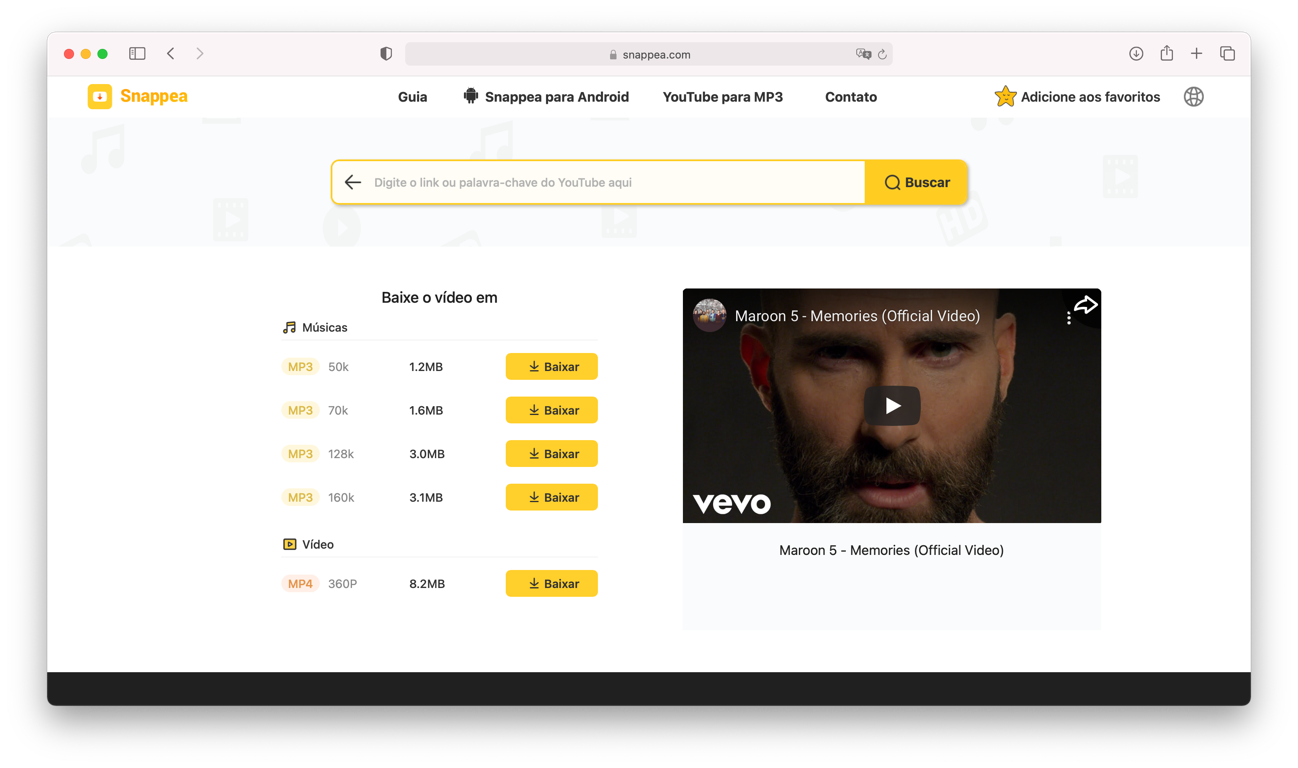This screenshot has width=1298, height=768.
Task: Click the Safari share icon
Action: (x=1166, y=53)
